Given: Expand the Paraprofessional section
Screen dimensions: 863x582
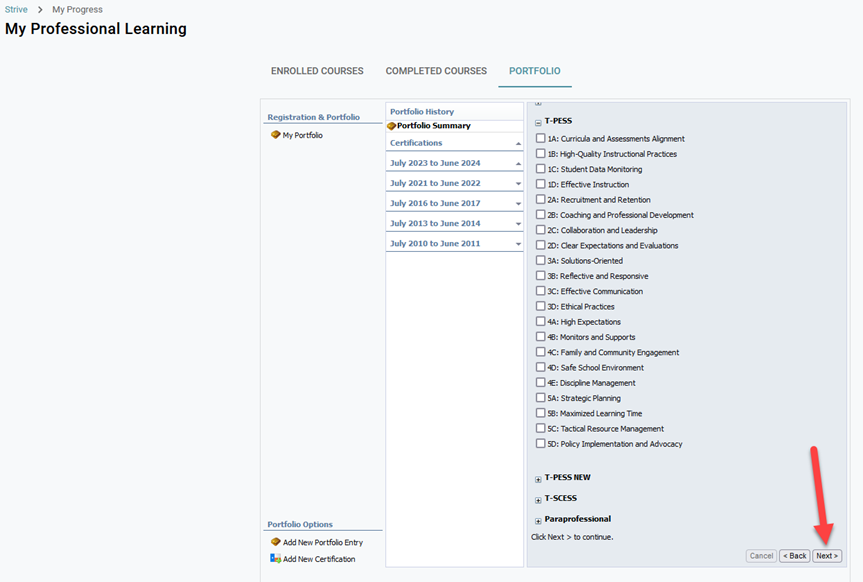Looking at the screenshot, I should [538, 520].
